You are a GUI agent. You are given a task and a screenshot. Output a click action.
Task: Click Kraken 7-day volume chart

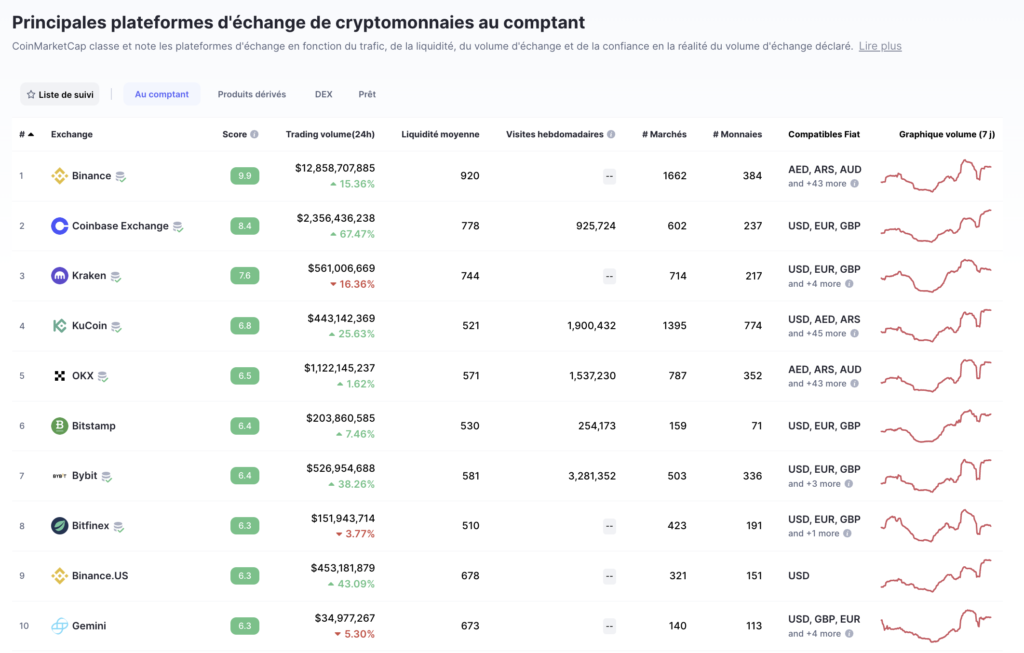936,276
